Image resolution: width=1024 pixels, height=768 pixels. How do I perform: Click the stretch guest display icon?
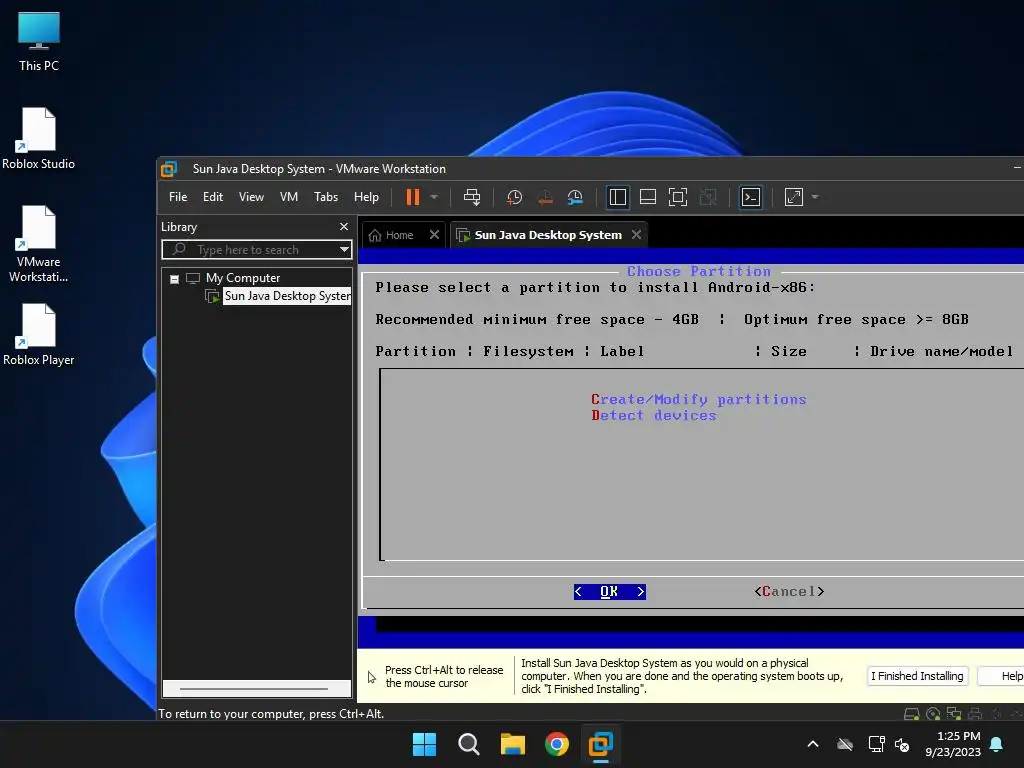(x=793, y=197)
